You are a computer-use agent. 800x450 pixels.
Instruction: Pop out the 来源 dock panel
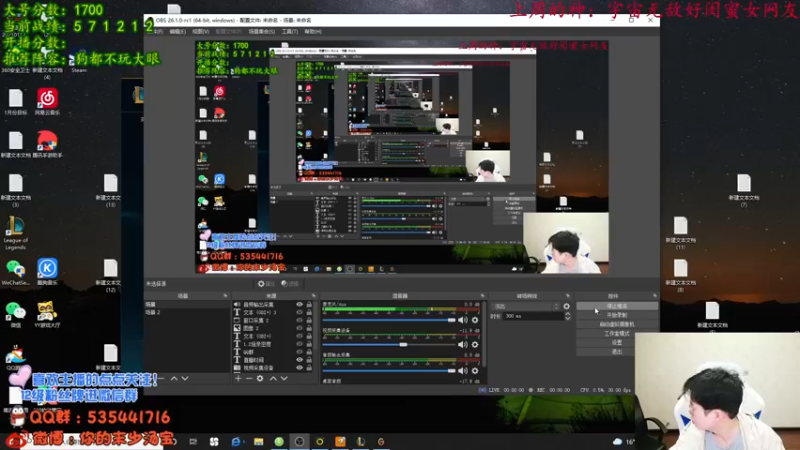(x=314, y=296)
